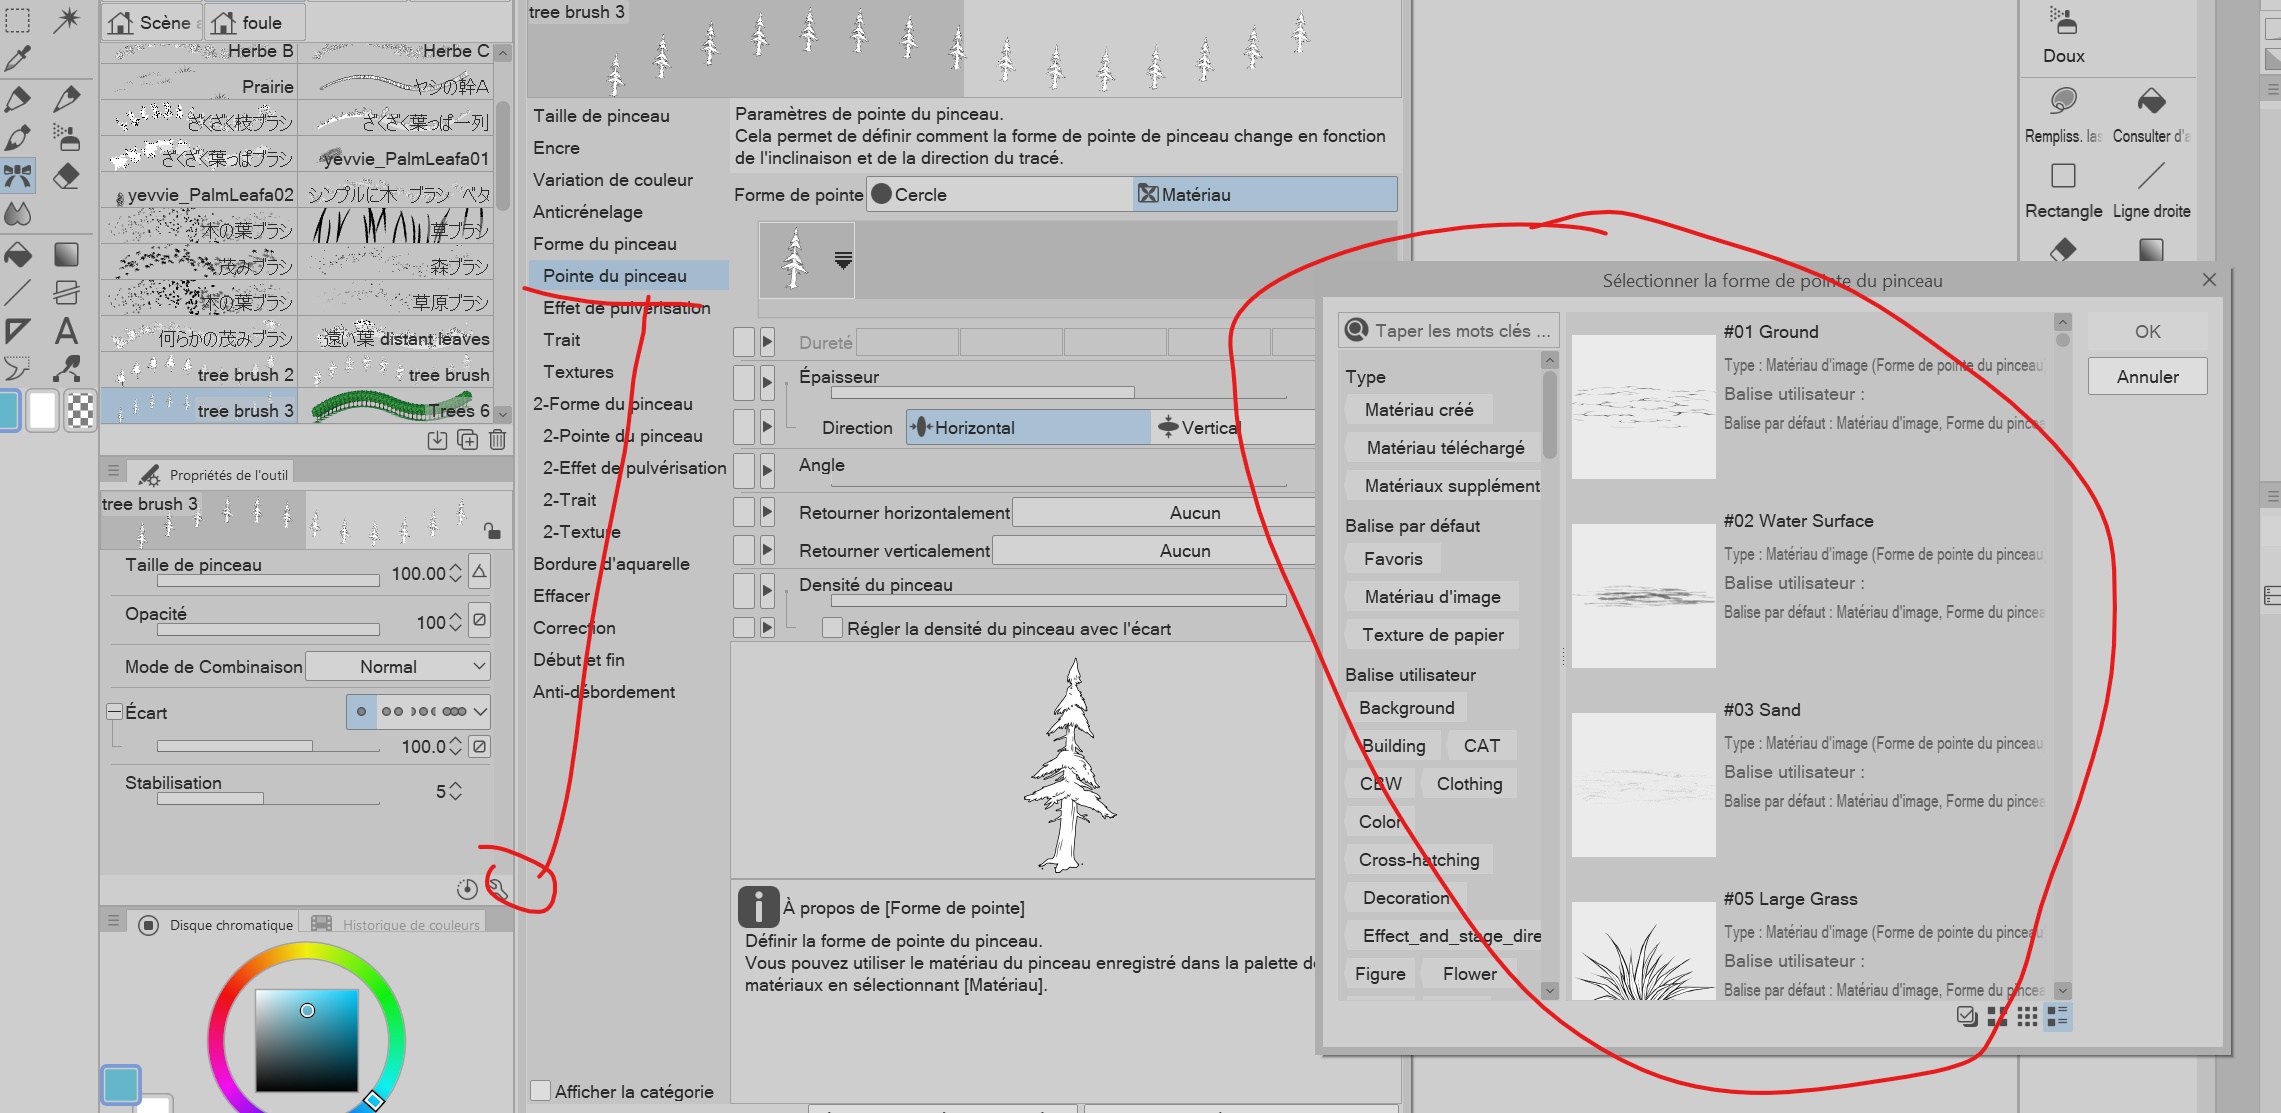Click the 'Annuler' button
This screenshot has height=1113, width=2281.
click(2146, 377)
